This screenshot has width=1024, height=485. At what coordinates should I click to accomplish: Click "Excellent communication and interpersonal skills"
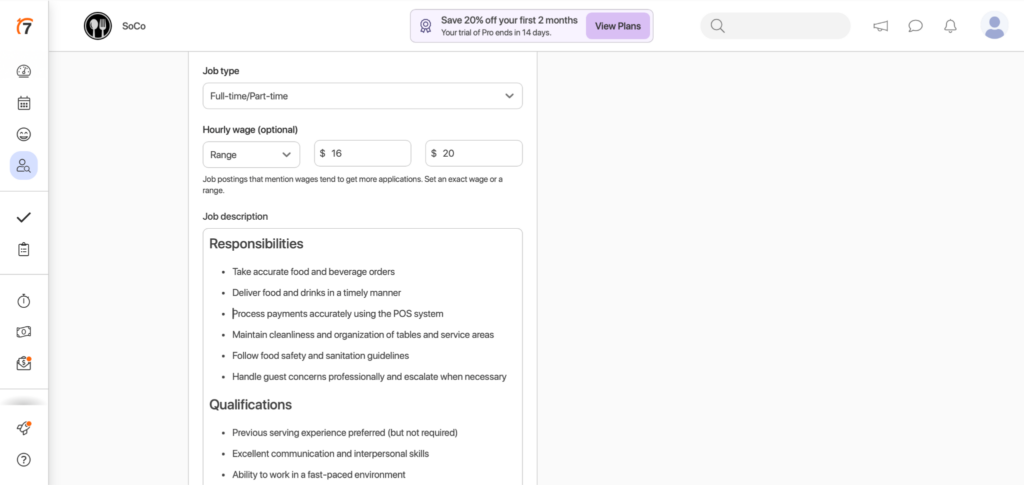(x=330, y=454)
